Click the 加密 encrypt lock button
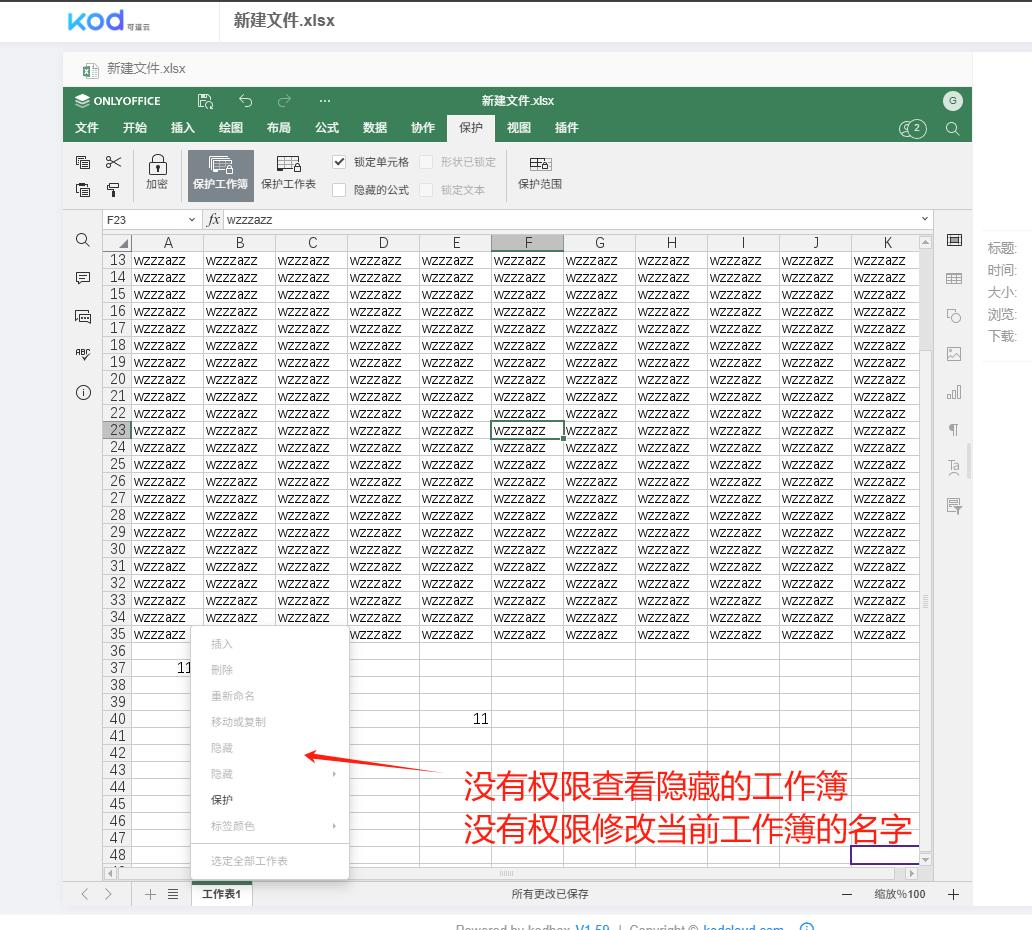1032x930 pixels. [x=157, y=172]
